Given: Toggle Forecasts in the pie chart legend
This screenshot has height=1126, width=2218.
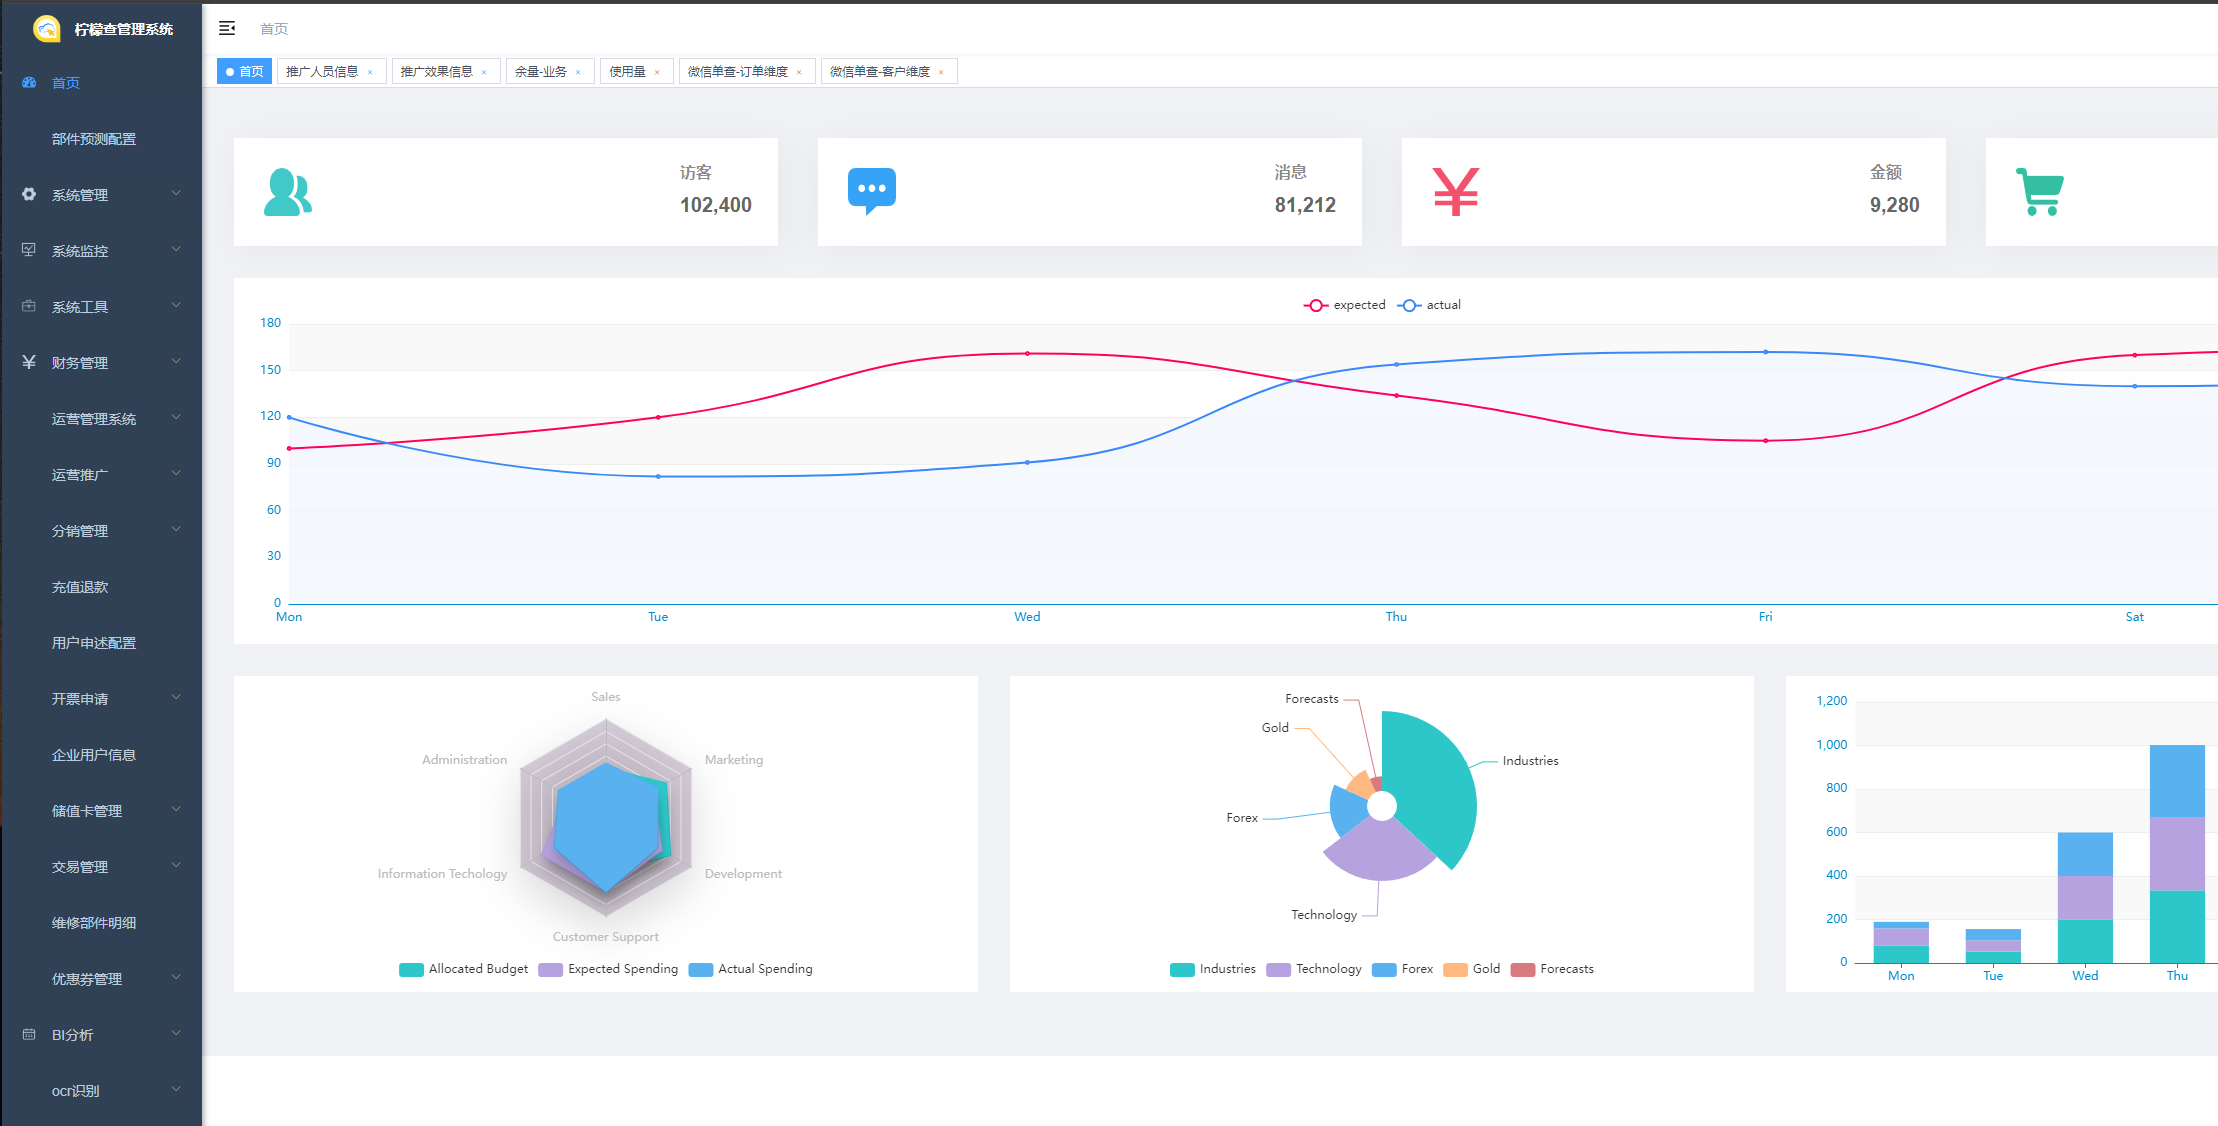Looking at the screenshot, I should (1552, 969).
